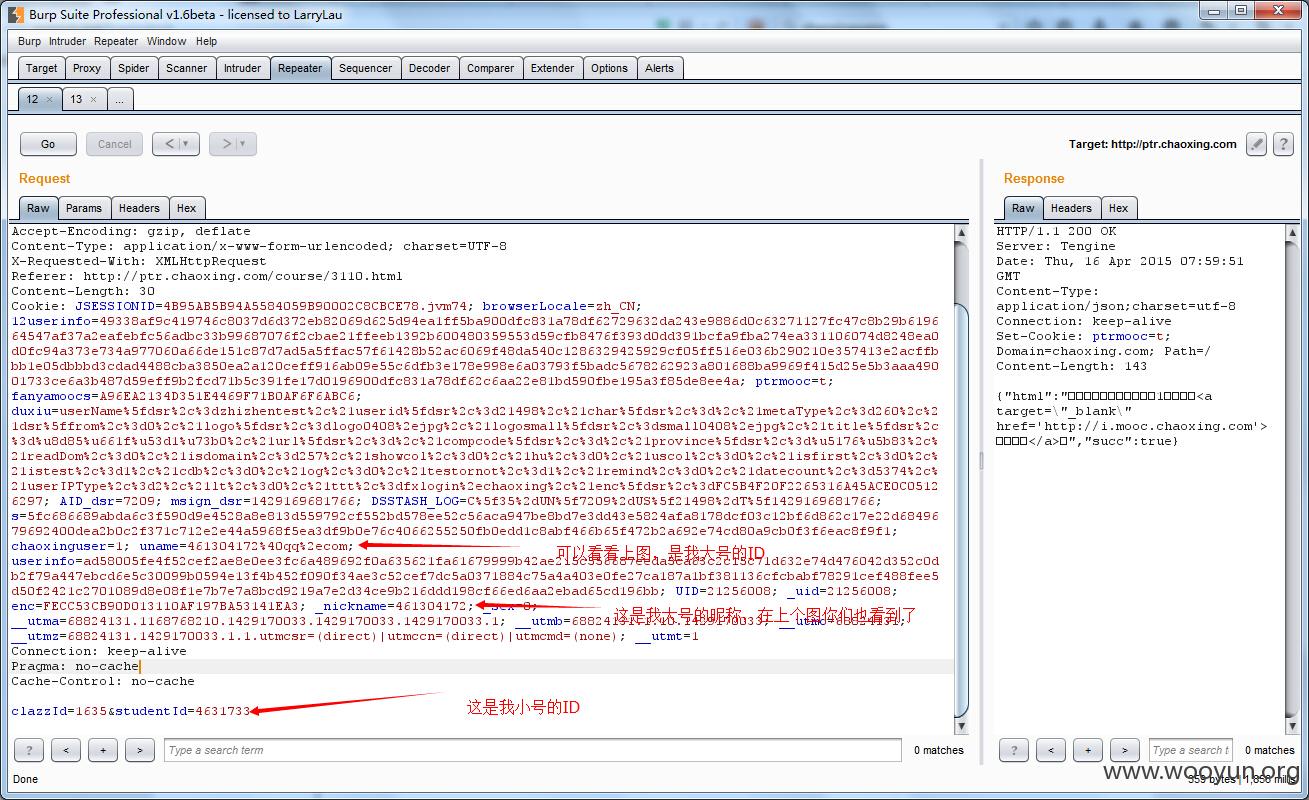Switch to the Decoder tab
1309x800 pixels.
[x=430, y=68]
